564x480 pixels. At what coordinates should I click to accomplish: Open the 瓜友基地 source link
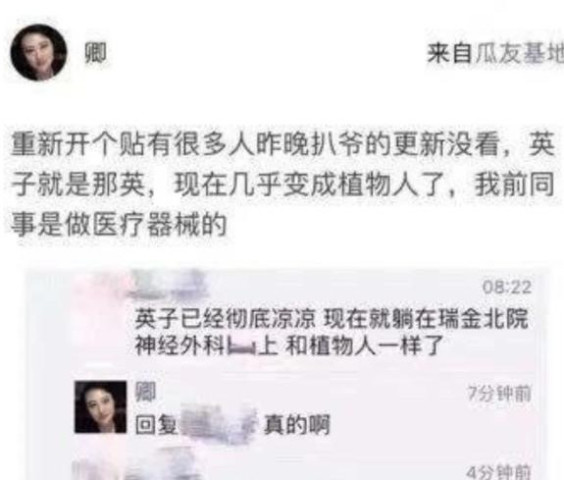[519, 55]
